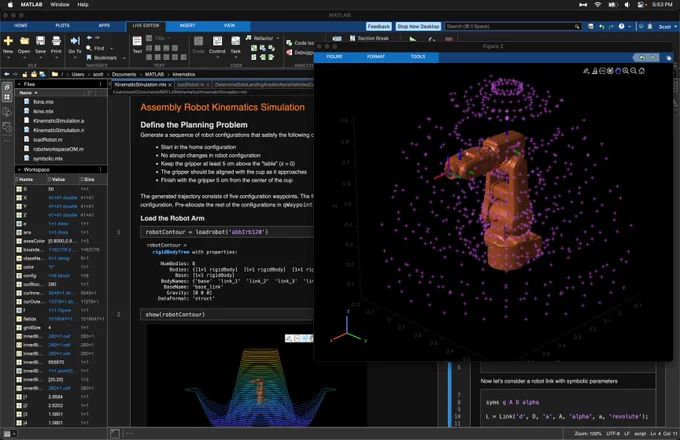Open the Workspace panel actions kebab menu

101,169
